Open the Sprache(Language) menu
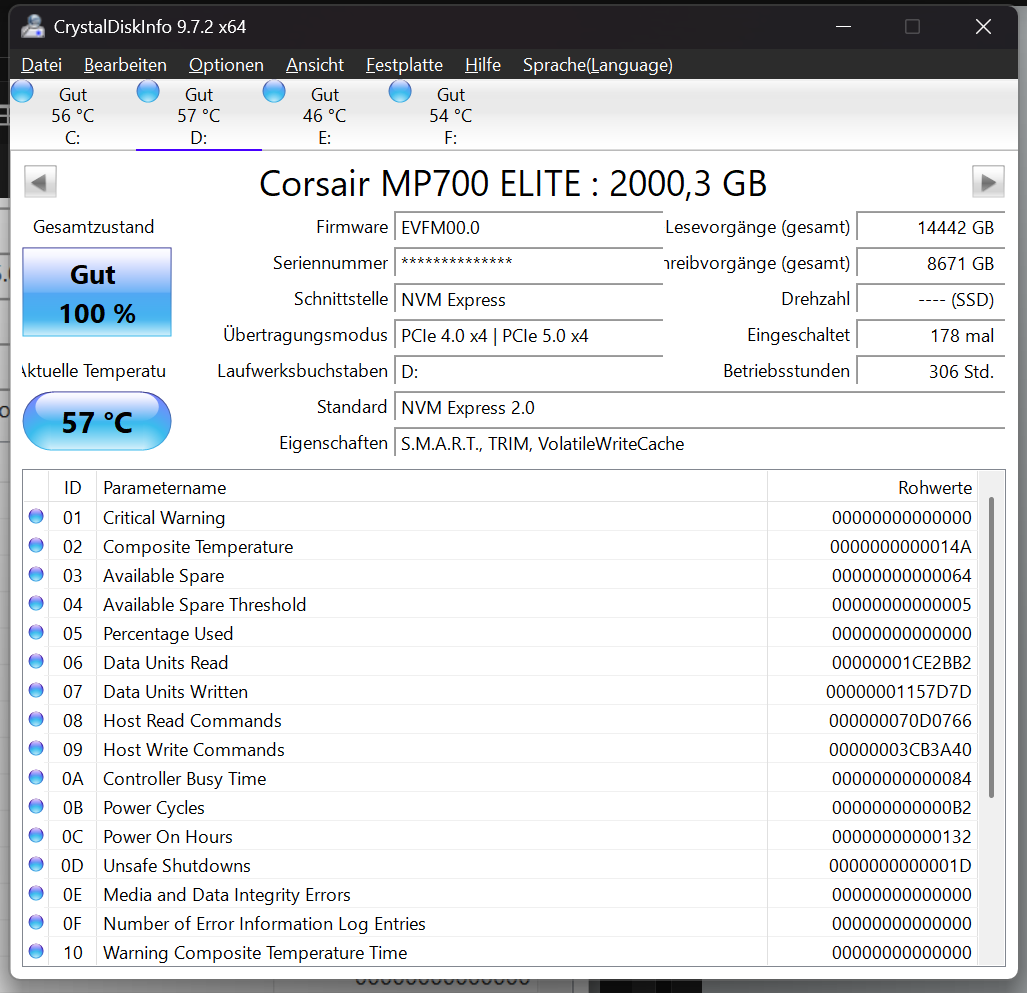Viewport: 1027px width, 993px height. [597, 65]
